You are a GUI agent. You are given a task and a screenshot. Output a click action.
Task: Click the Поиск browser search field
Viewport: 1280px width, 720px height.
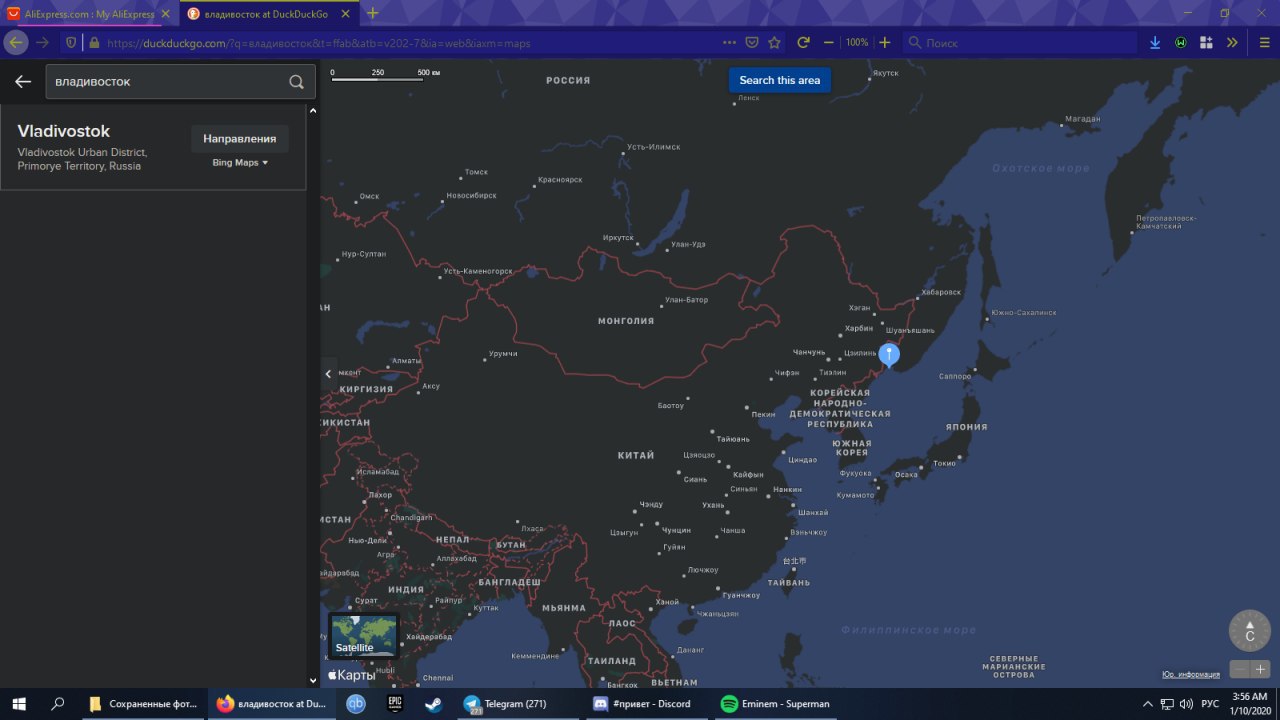click(x=1020, y=43)
